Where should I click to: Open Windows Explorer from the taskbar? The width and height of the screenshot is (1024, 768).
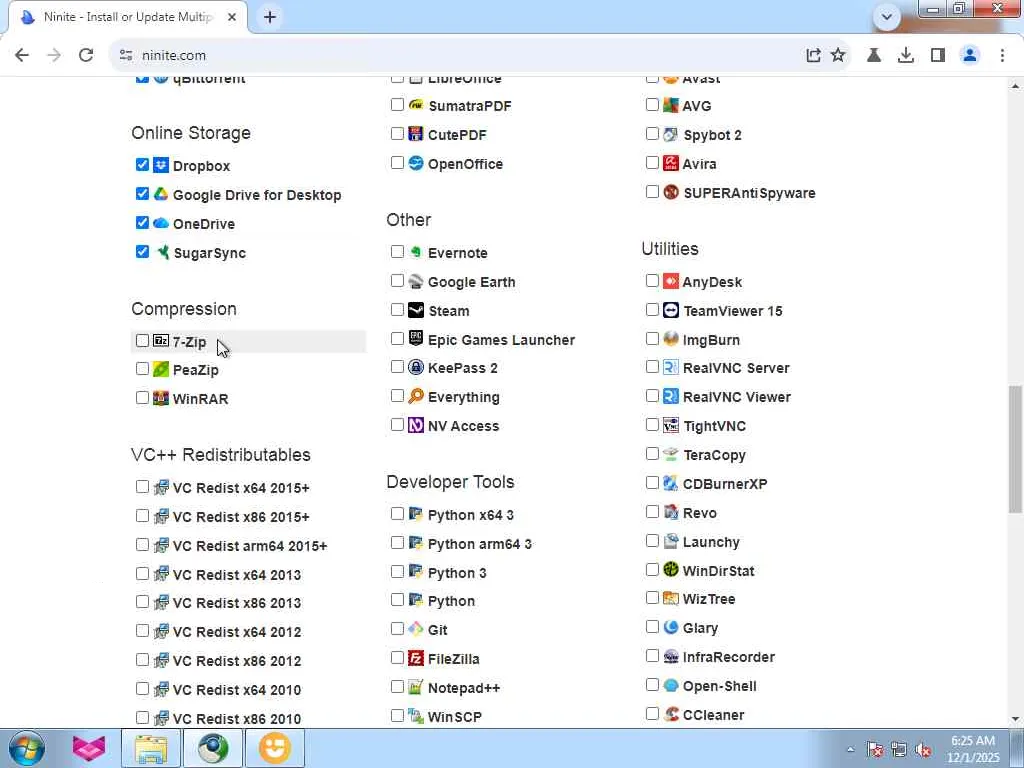(151, 748)
